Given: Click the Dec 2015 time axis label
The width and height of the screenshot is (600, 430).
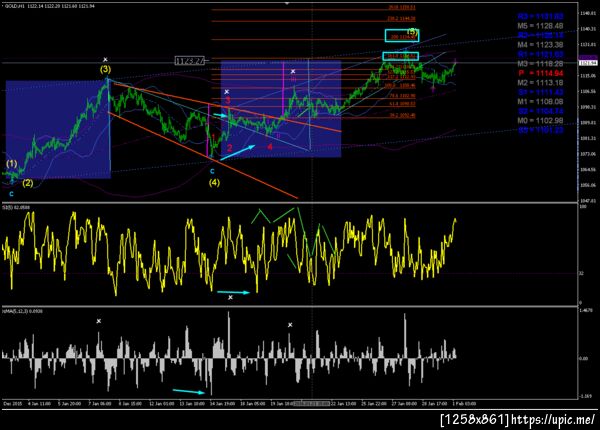Looking at the screenshot, I should [x=13, y=404].
